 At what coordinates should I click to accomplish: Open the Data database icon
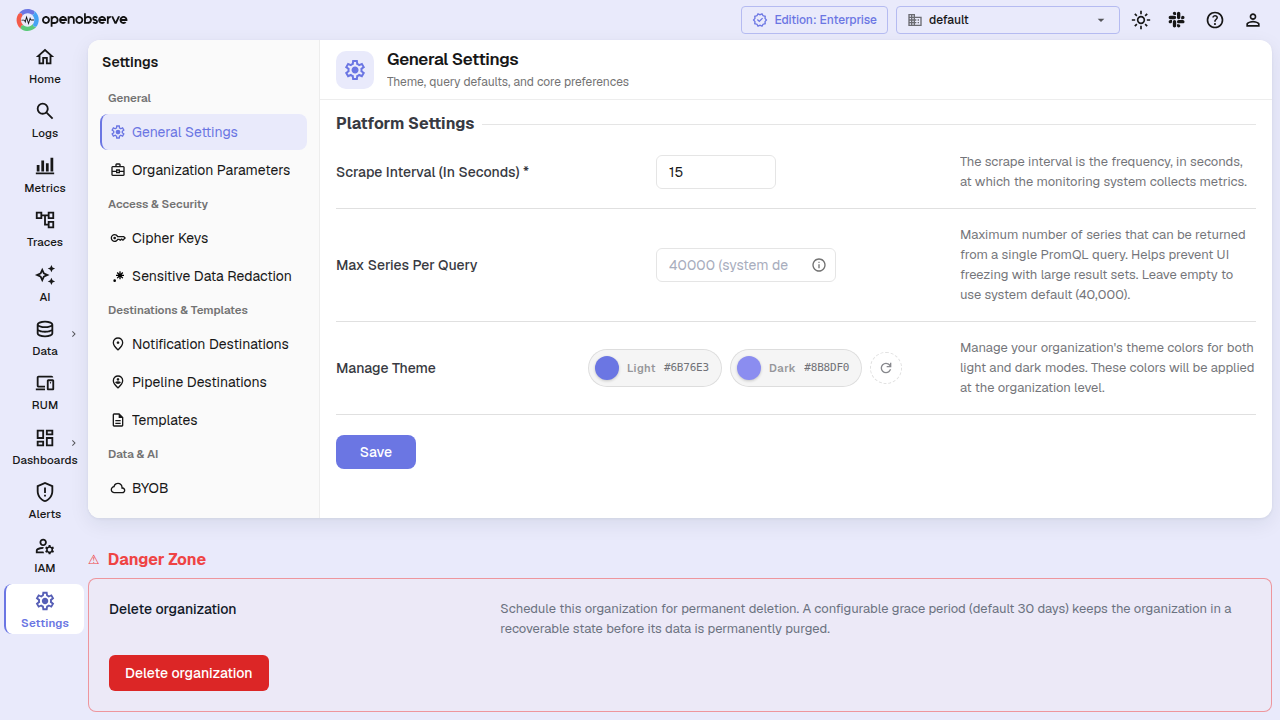pos(45,329)
